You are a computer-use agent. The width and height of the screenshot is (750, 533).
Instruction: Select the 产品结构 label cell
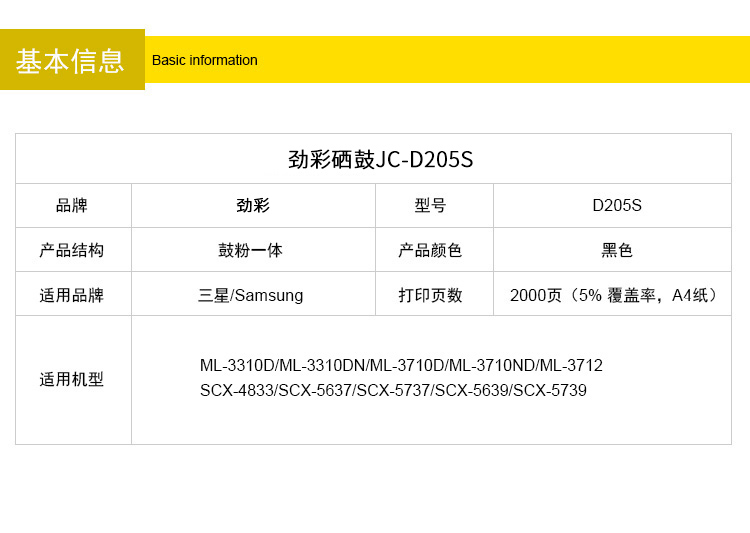click(72, 250)
